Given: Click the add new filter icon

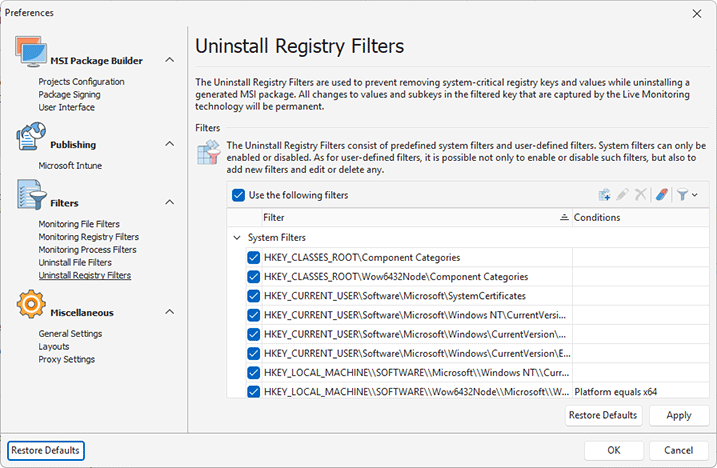Looking at the screenshot, I should [605, 195].
